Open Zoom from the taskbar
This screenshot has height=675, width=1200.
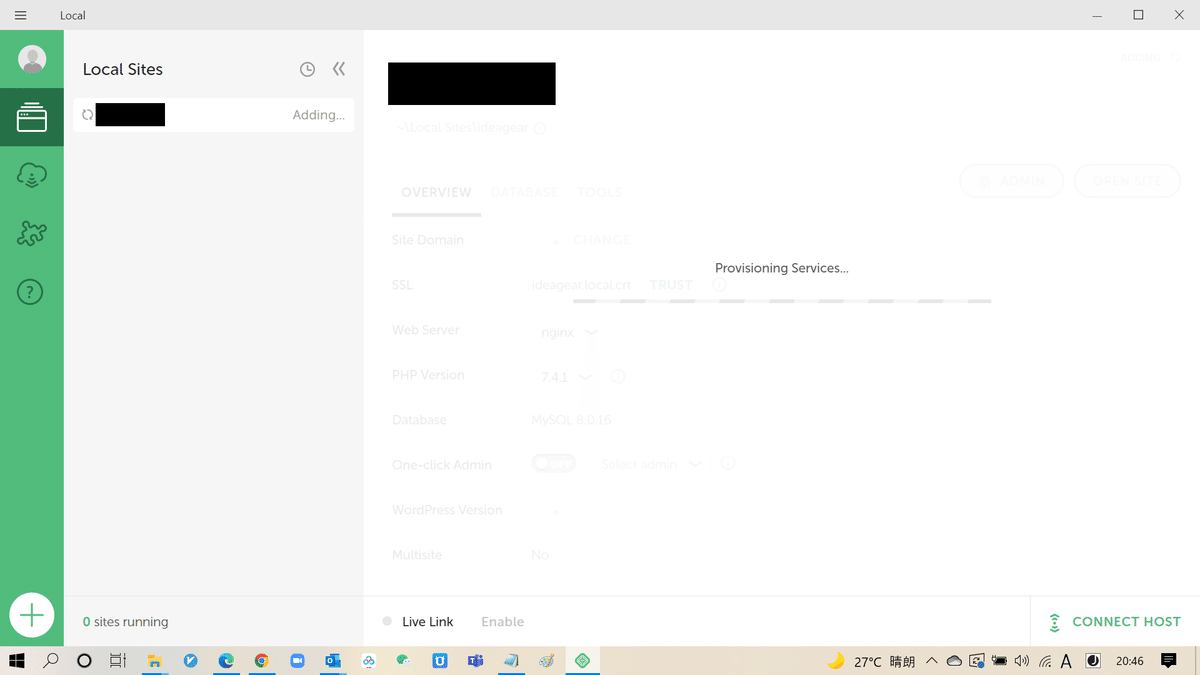(x=297, y=661)
